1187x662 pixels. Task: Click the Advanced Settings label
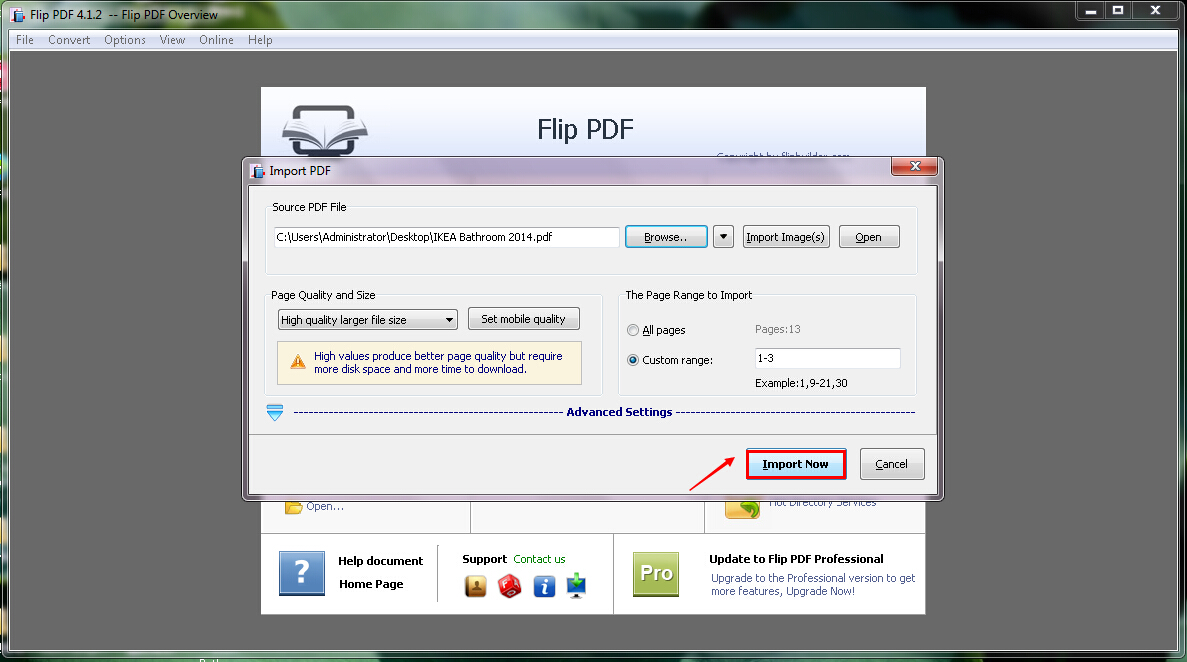coord(619,412)
